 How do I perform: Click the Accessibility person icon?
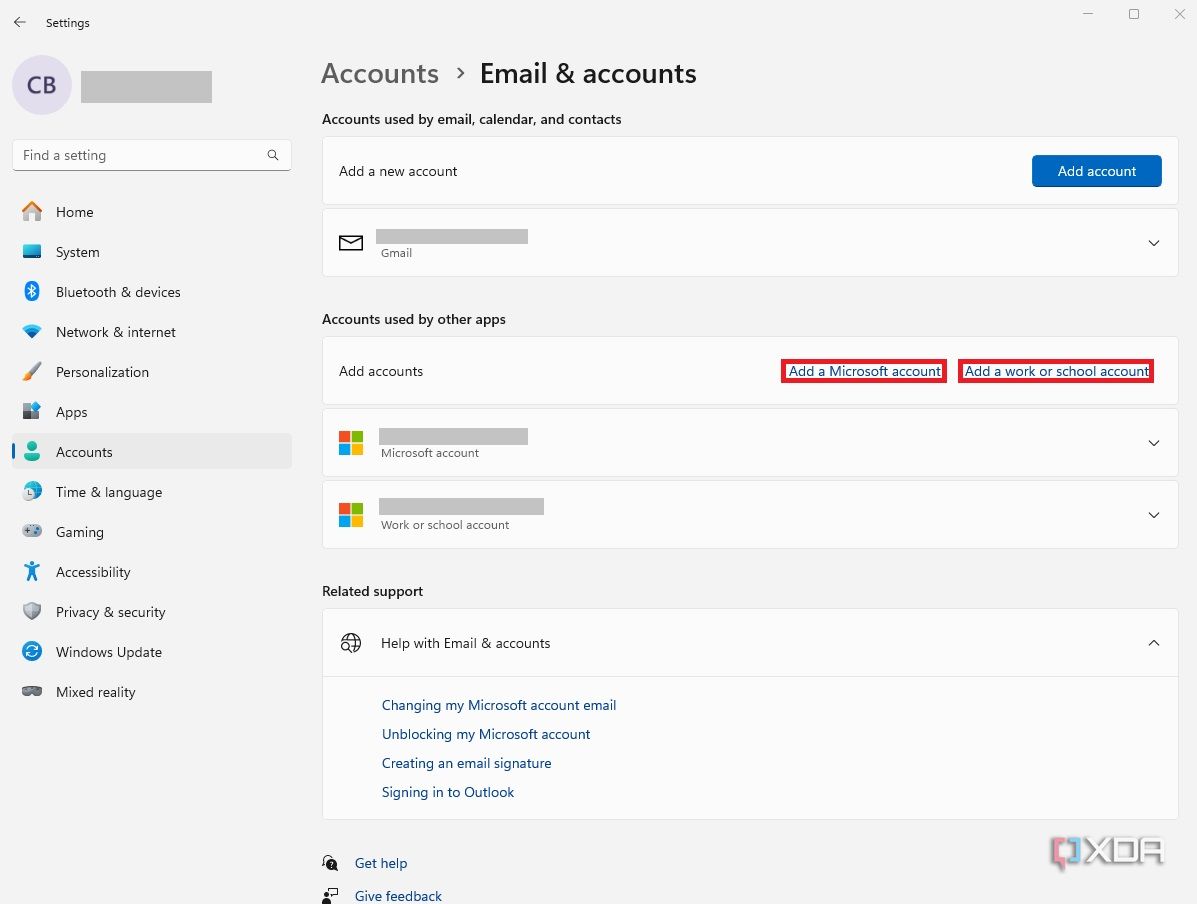click(31, 572)
